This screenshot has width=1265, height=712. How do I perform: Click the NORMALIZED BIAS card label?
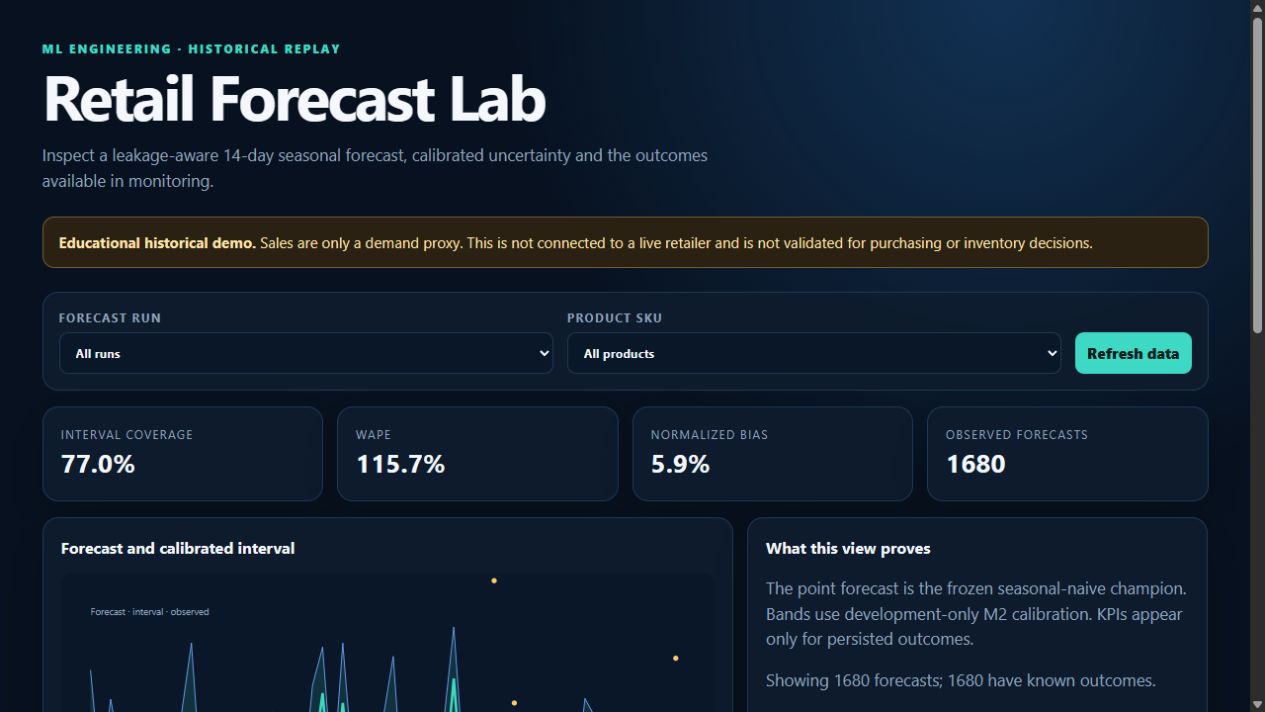pos(710,435)
